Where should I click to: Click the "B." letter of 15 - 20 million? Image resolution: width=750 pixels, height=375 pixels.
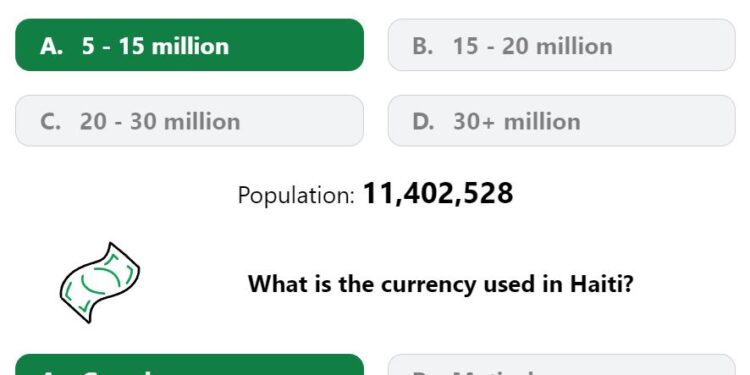tap(423, 46)
